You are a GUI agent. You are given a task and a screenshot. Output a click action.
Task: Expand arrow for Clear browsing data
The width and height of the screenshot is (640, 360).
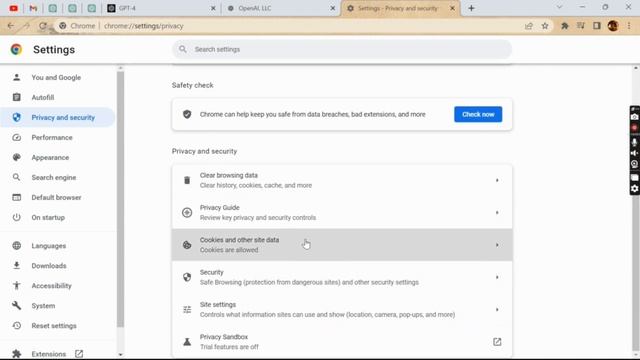coord(497,180)
